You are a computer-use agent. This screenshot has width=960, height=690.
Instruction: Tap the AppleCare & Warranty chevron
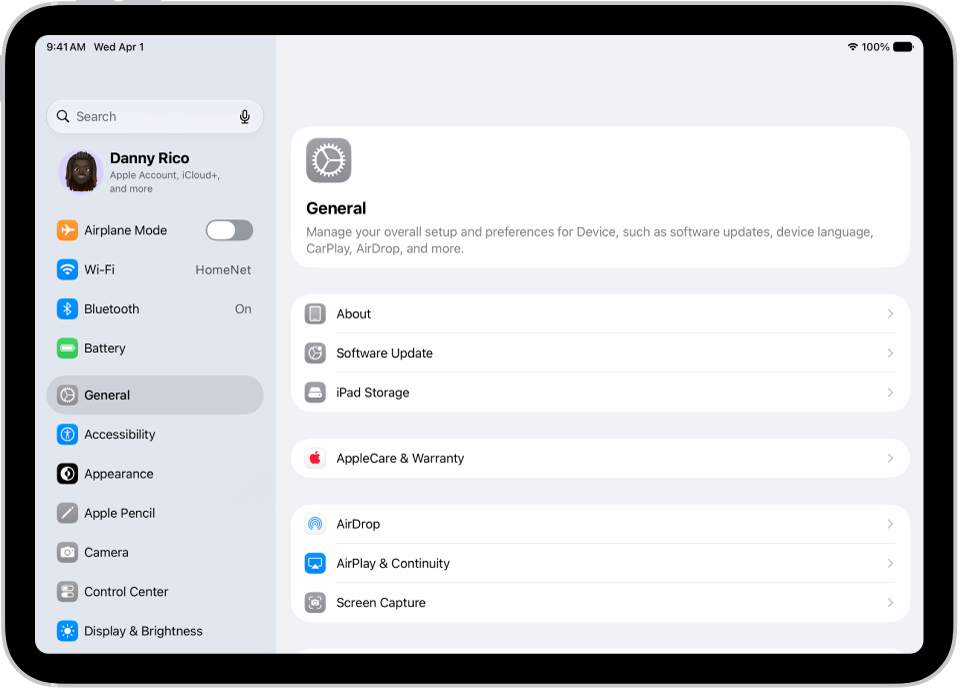click(x=890, y=458)
